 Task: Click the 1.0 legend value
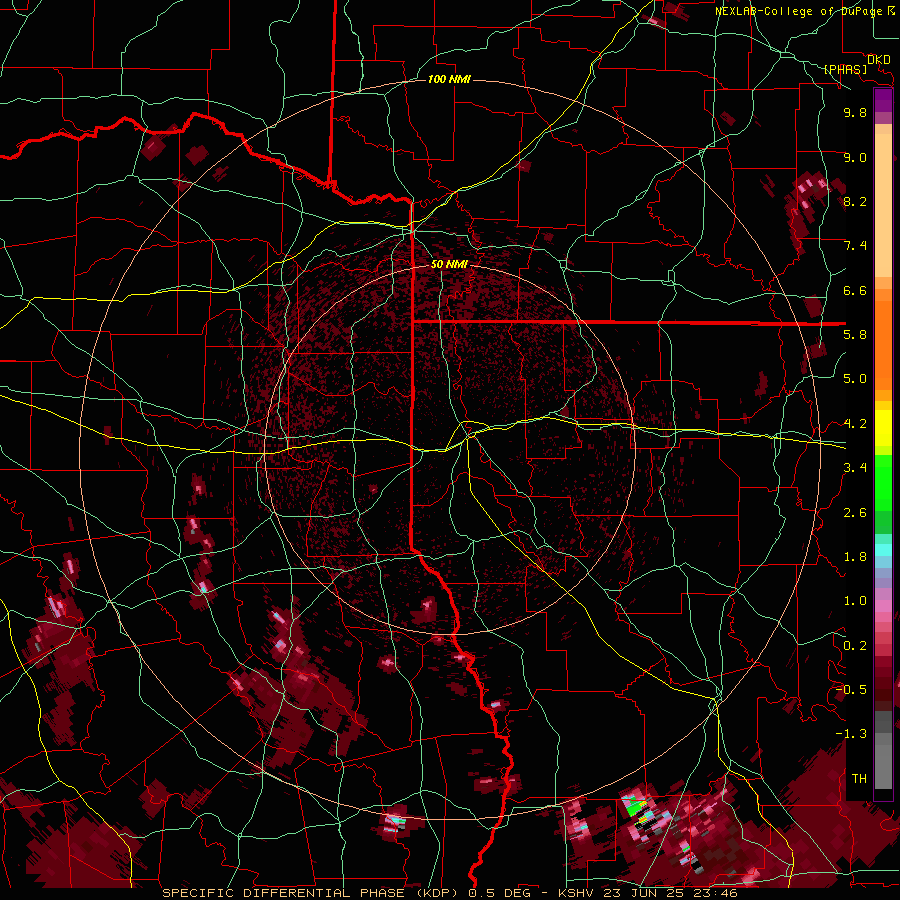(x=855, y=601)
